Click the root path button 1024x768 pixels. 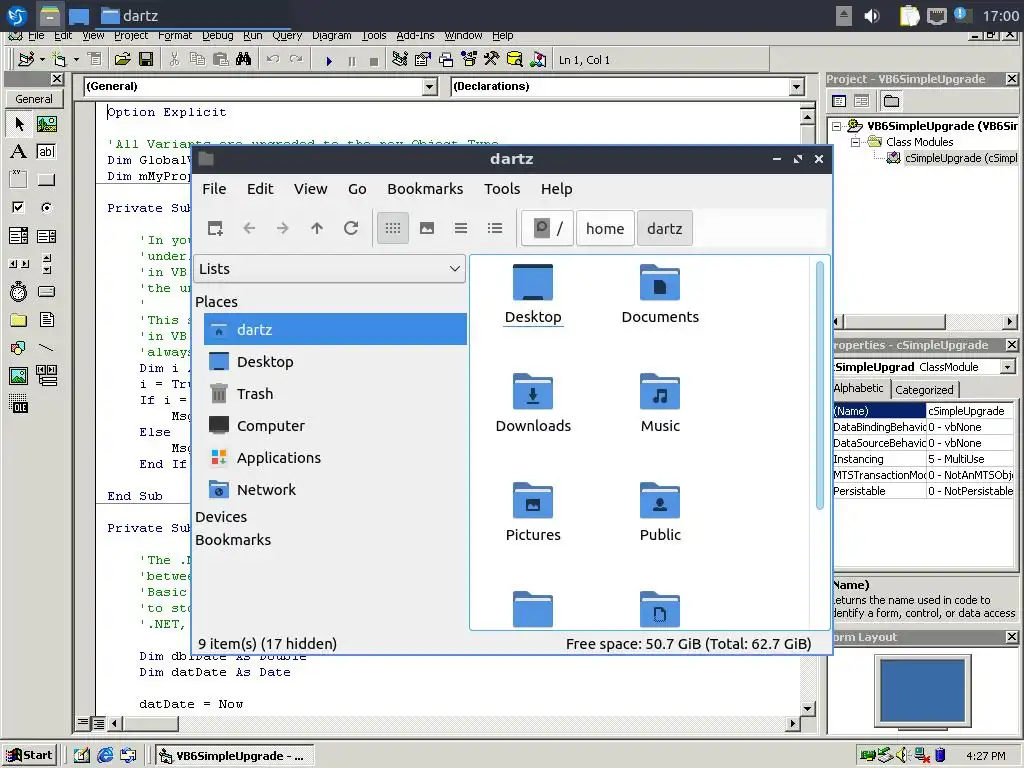click(548, 229)
